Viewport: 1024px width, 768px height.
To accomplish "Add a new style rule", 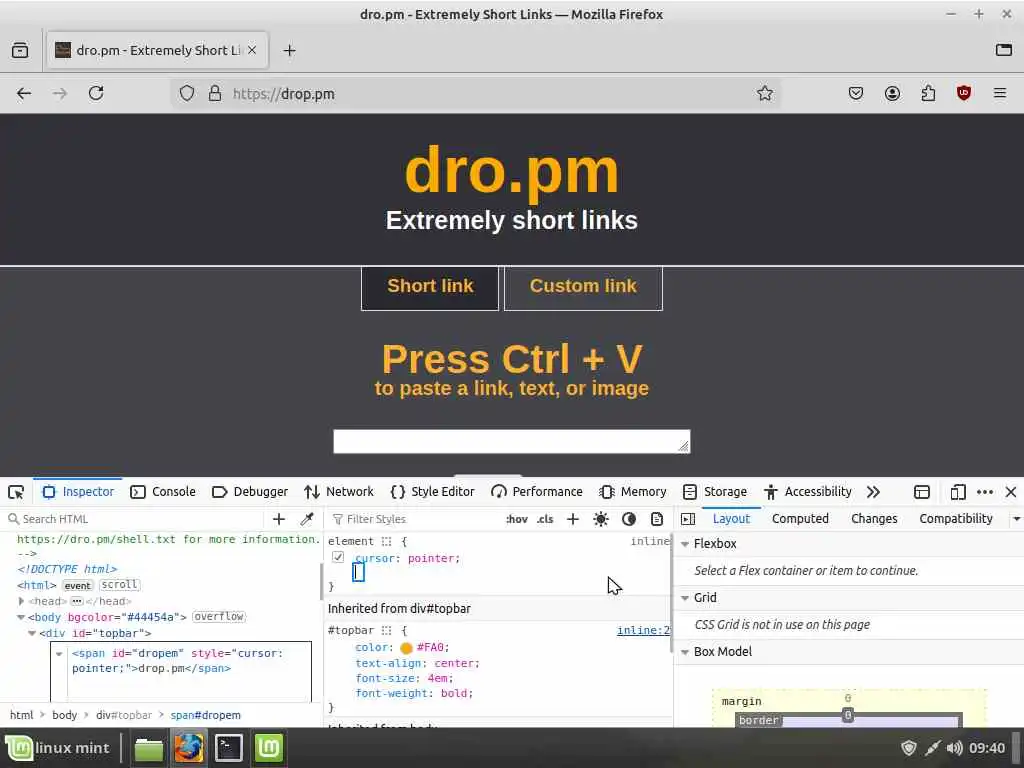I will (573, 519).
